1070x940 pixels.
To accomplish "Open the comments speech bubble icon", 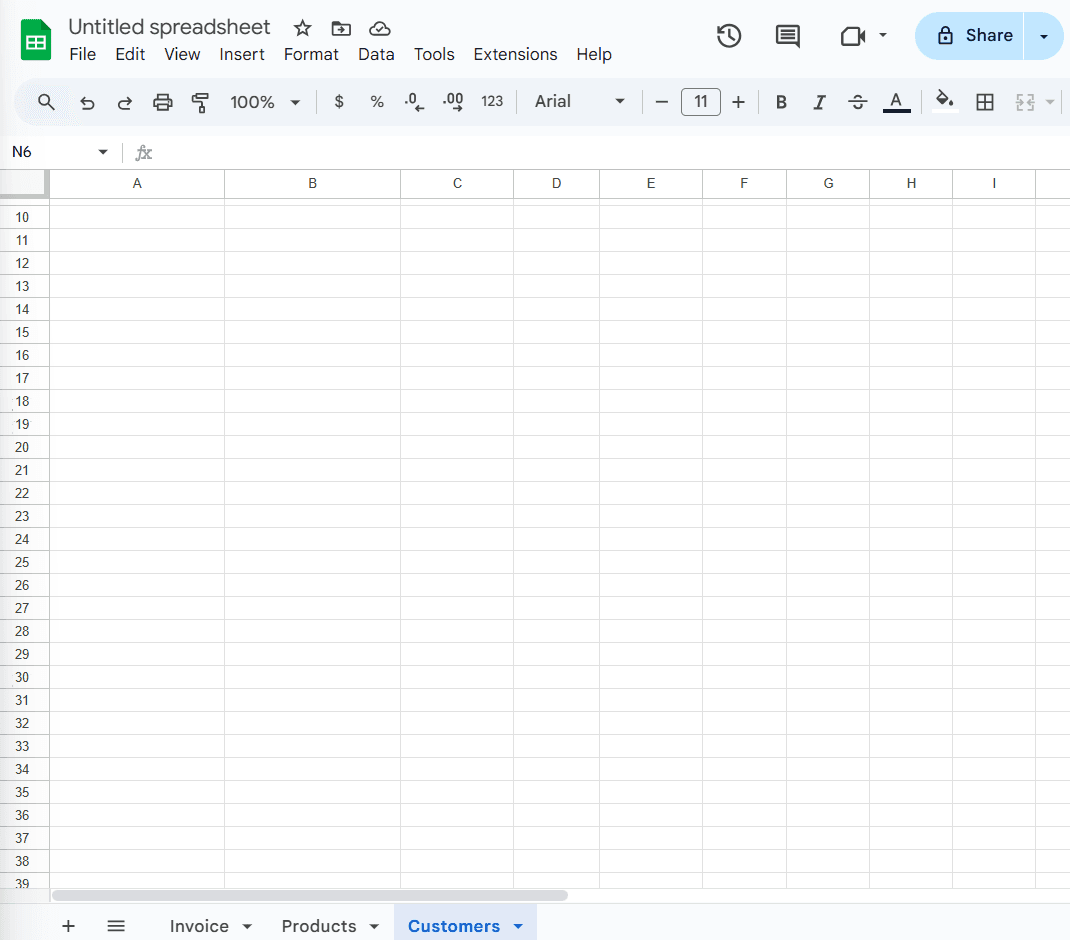I will click(788, 36).
